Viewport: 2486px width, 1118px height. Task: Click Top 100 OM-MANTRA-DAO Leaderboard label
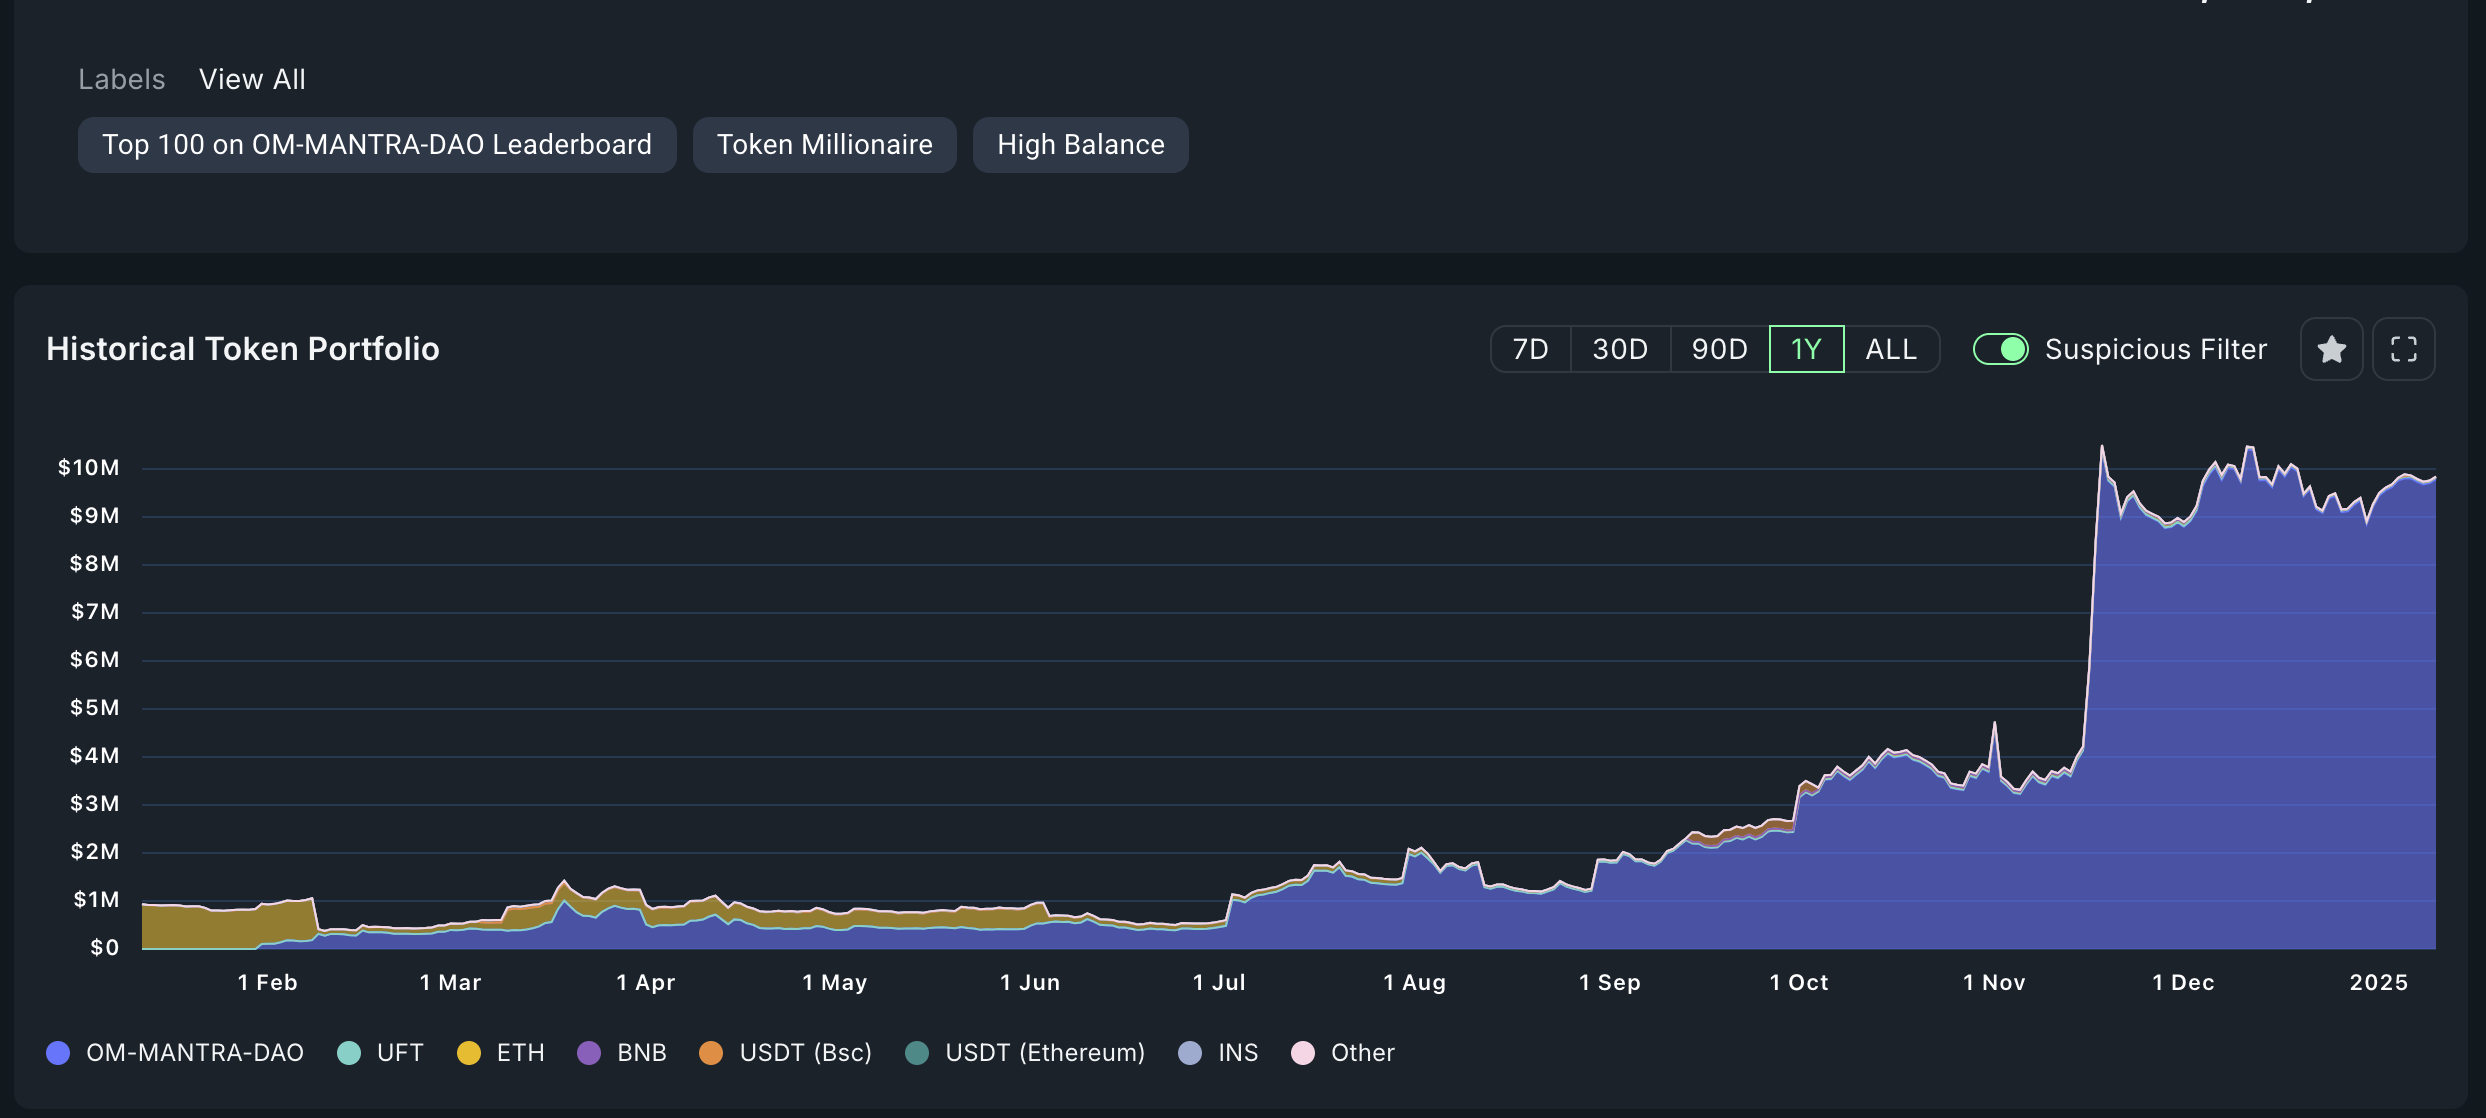coord(377,145)
